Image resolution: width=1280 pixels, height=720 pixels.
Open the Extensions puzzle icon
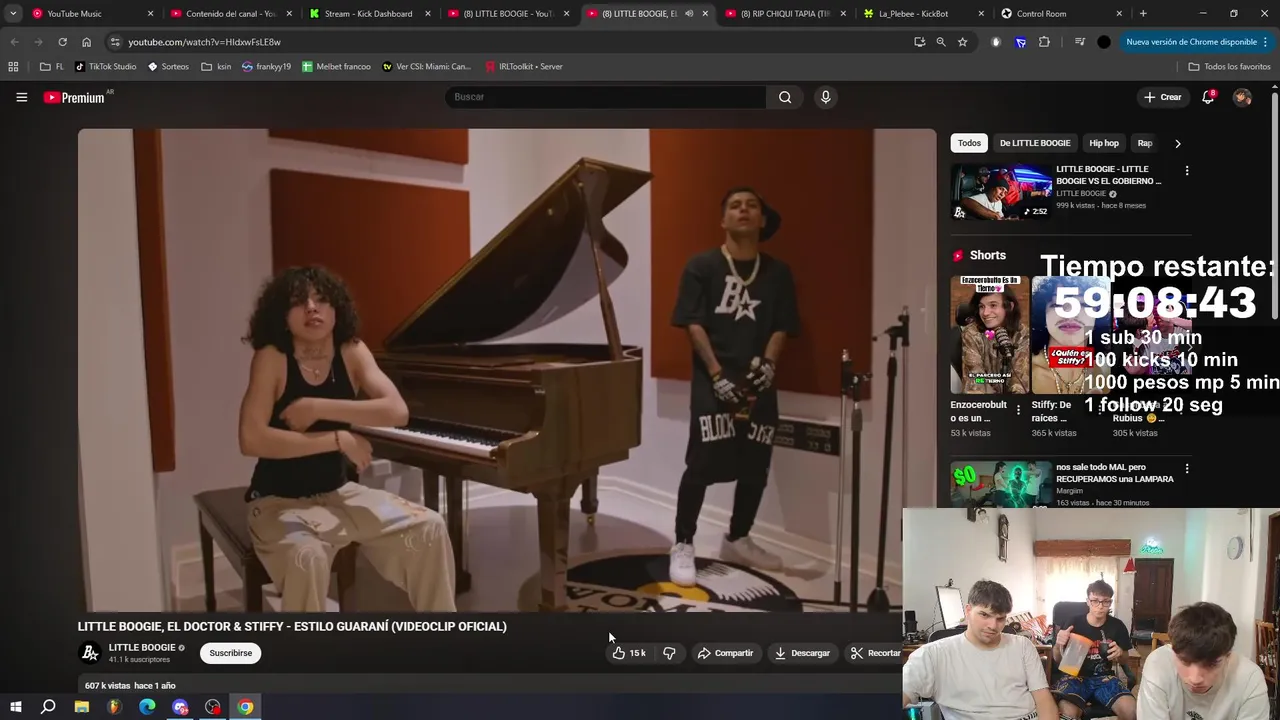(x=1044, y=42)
